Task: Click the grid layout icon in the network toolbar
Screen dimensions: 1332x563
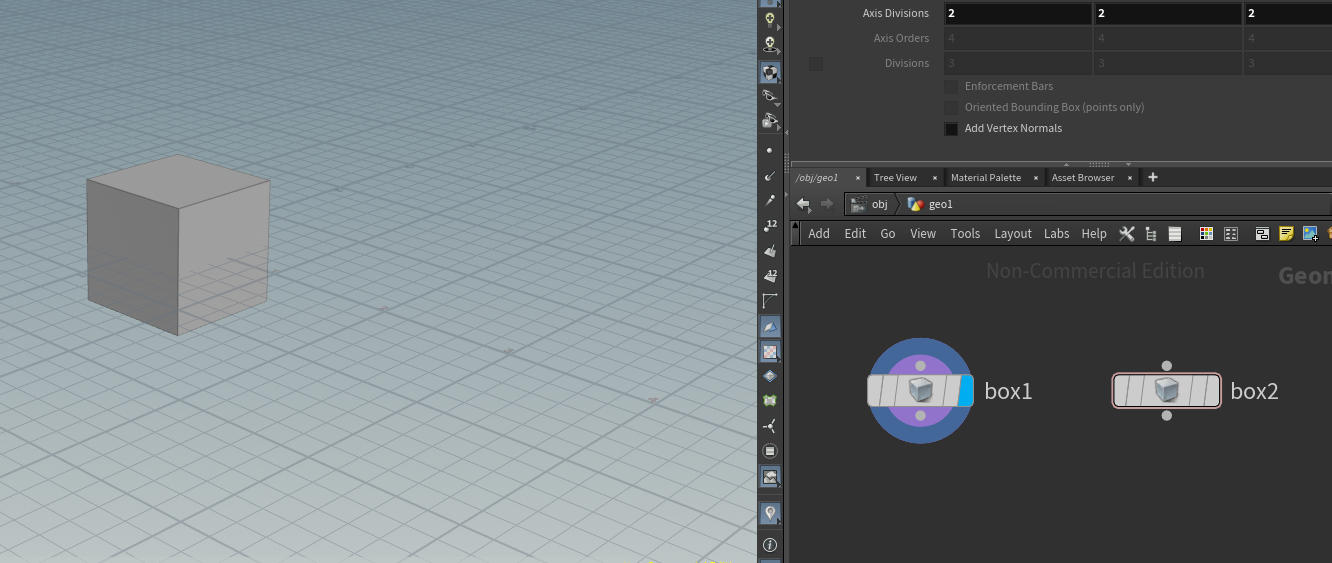Action: point(1231,233)
